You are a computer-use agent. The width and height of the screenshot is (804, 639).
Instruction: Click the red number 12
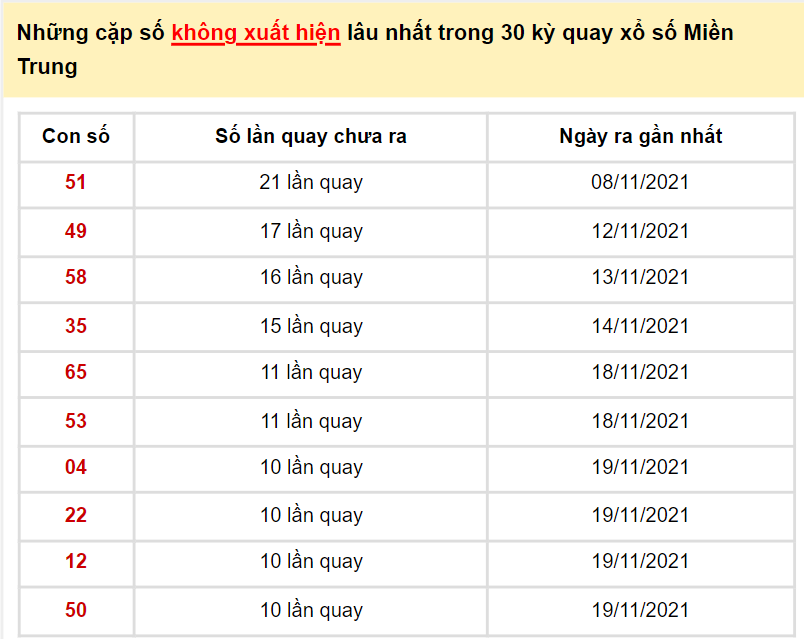(76, 561)
